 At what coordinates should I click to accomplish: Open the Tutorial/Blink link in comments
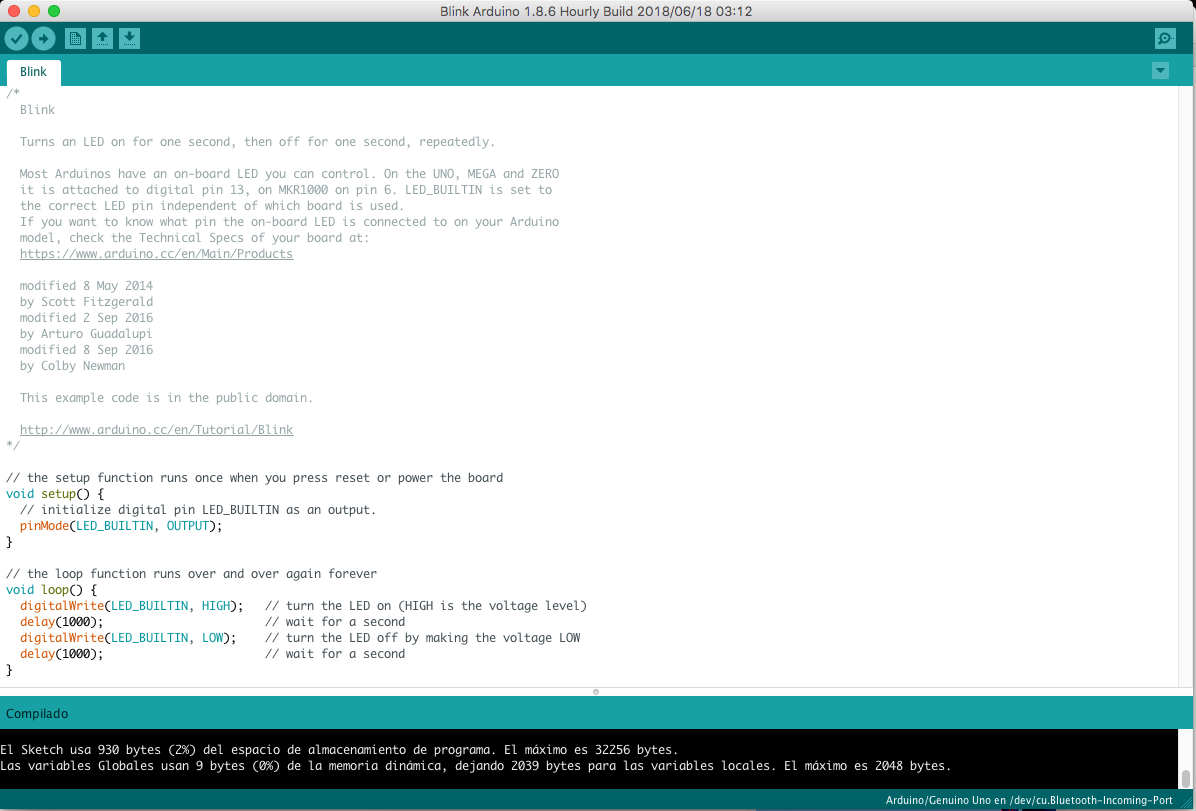tap(156, 430)
